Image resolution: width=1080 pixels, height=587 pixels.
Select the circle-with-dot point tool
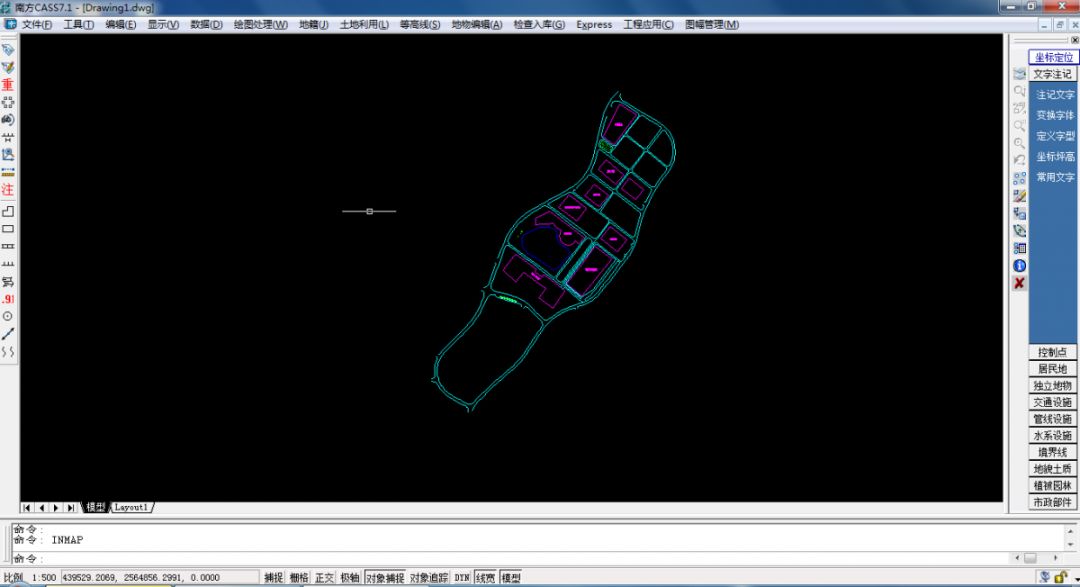coord(8,316)
